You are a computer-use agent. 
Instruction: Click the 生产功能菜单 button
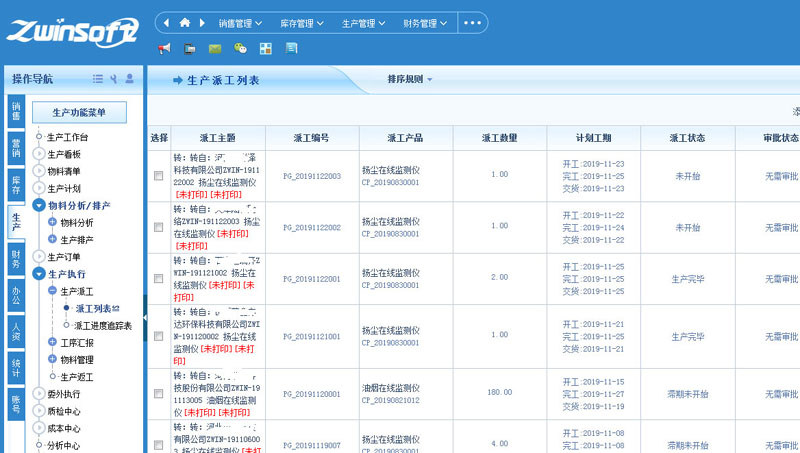(x=78, y=112)
